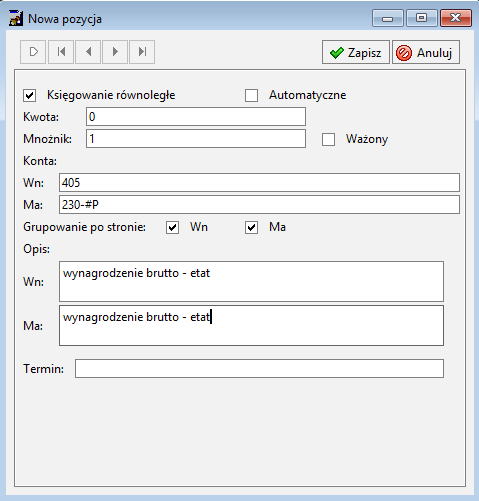
Task: Click the Wn account field containing 405
Action: (x=259, y=183)
